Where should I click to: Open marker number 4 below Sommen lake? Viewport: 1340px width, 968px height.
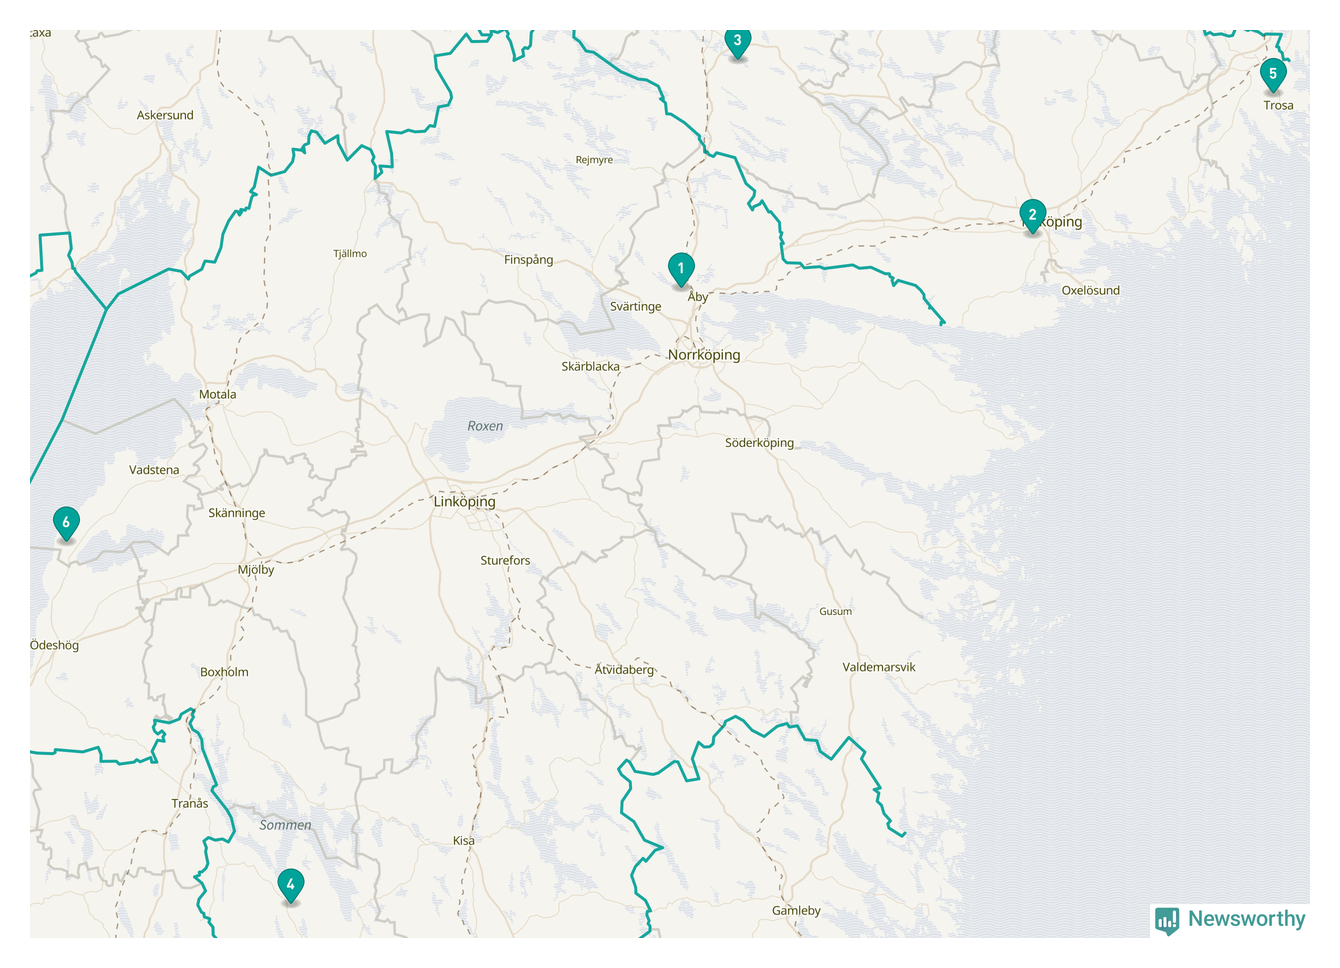[290, 885]
